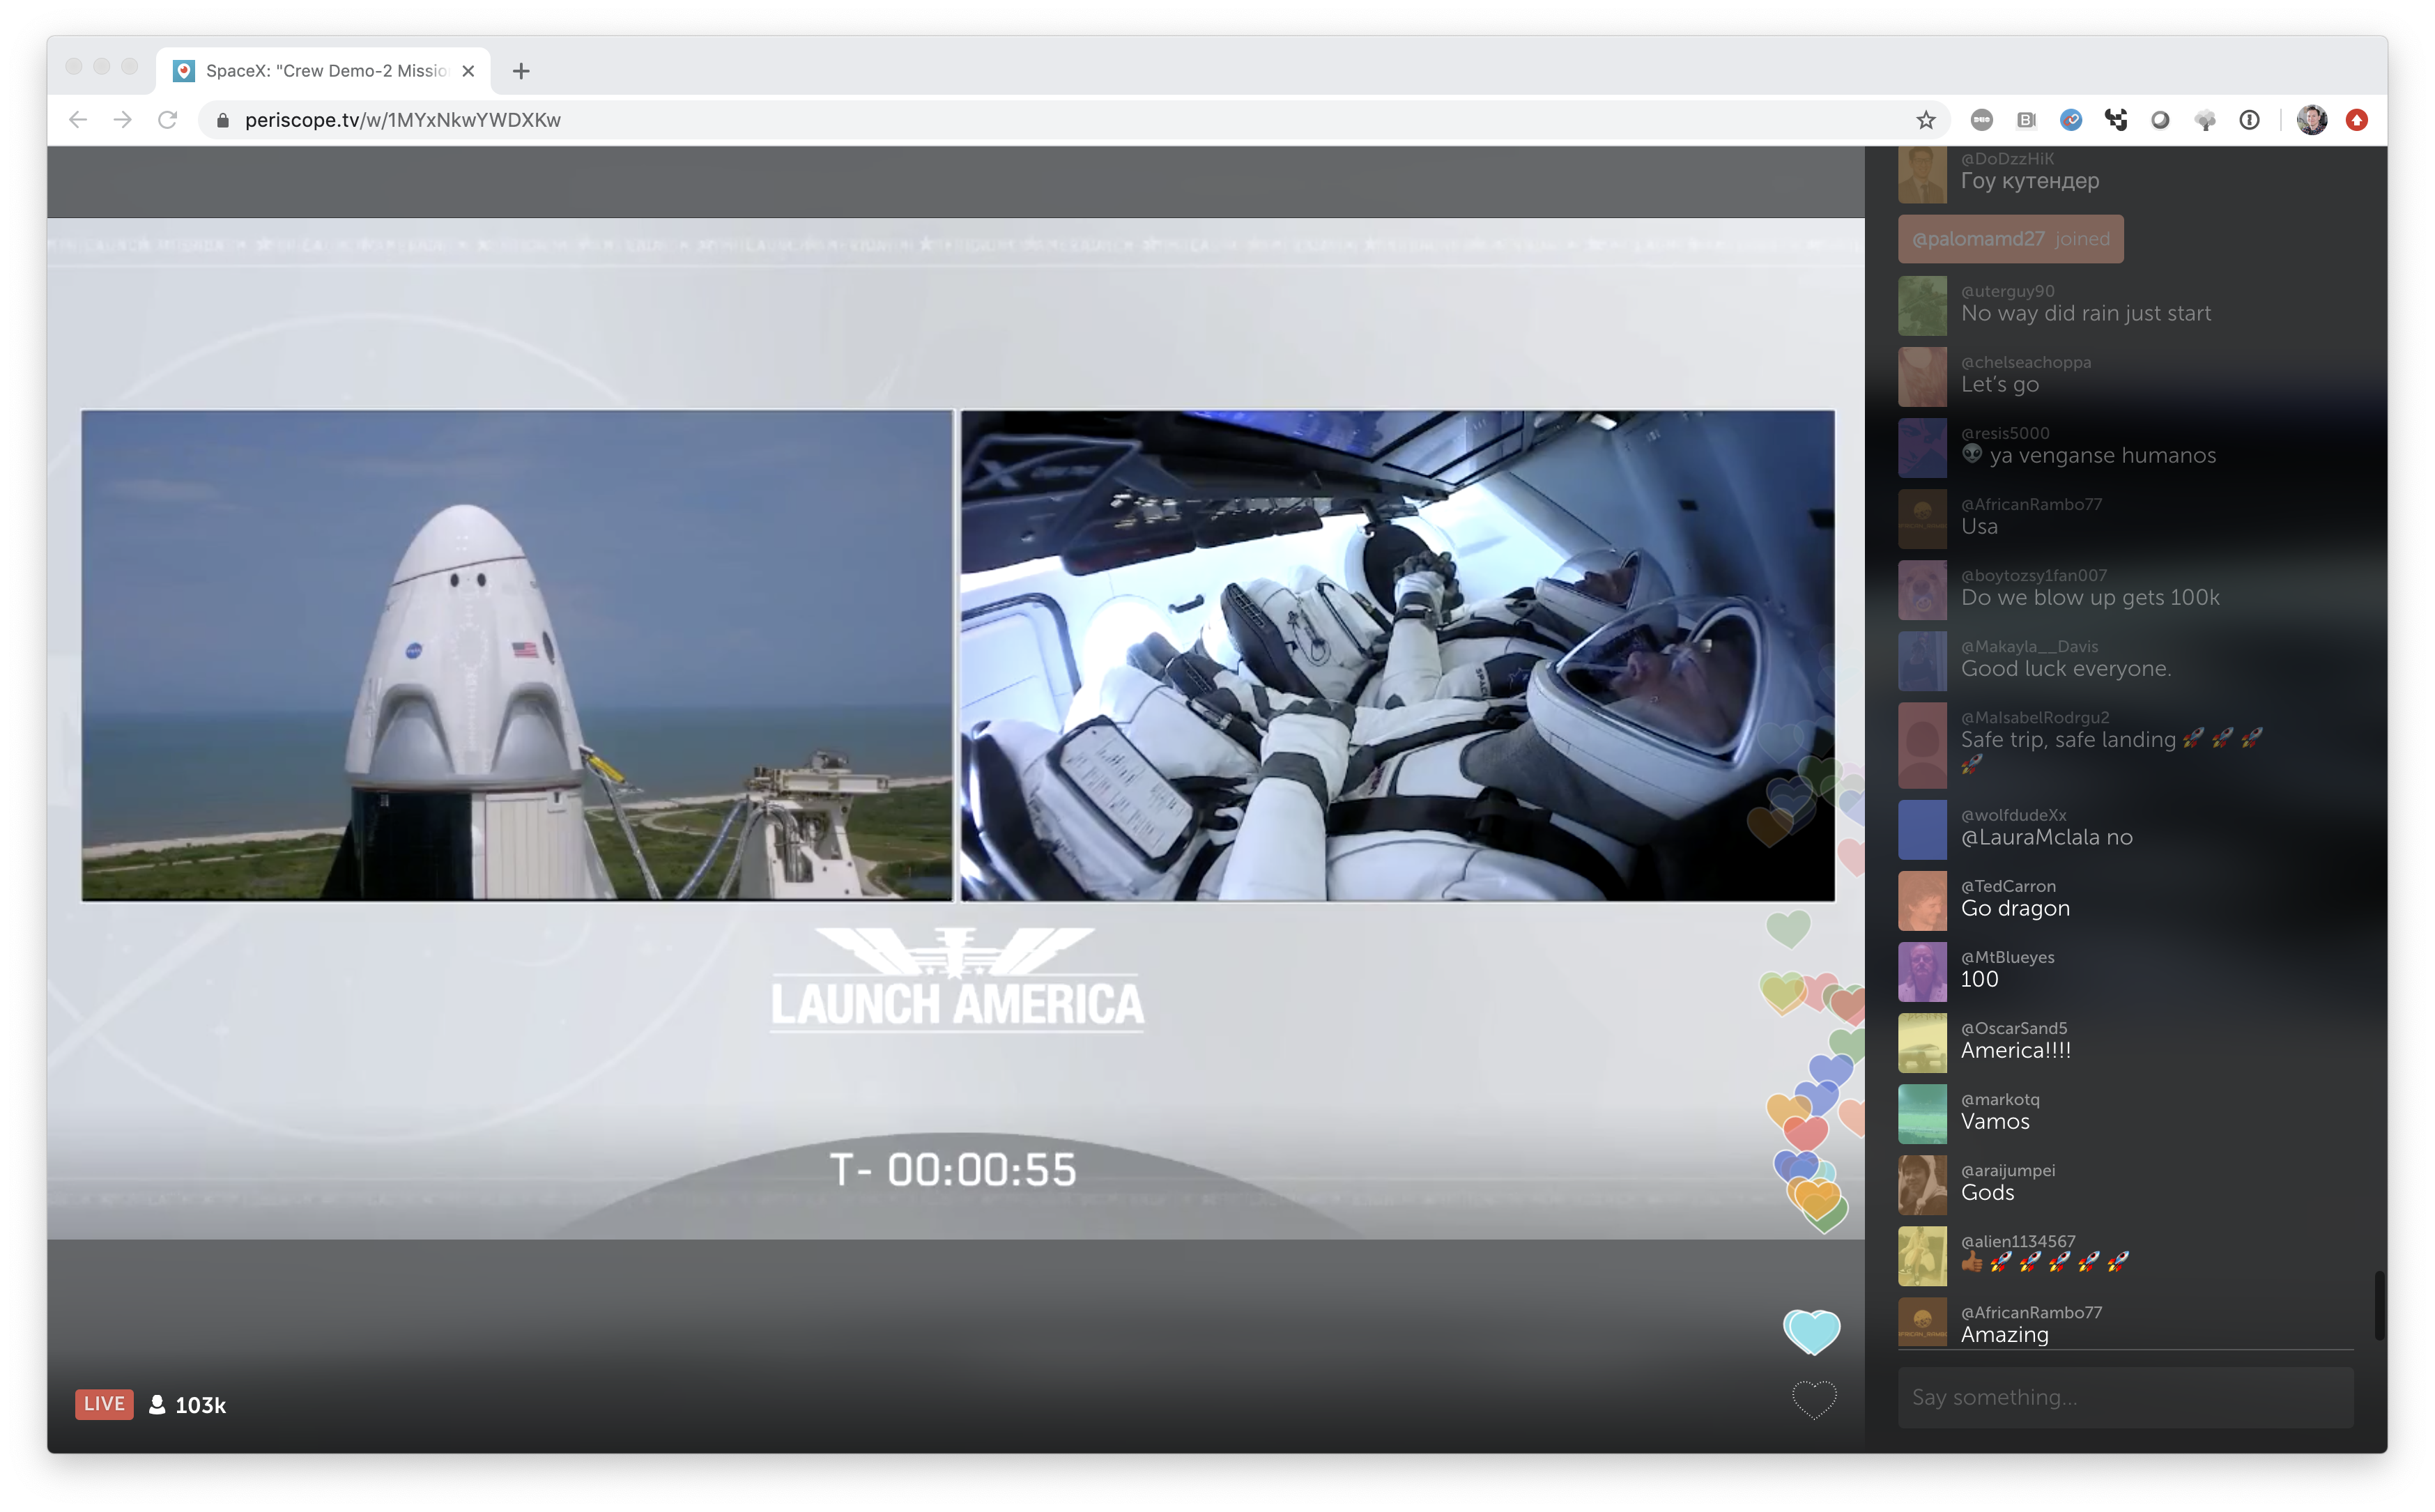Open @OscarSand5 avatar
Viewport: 2435px width, 1512px height.
coord(1922,1042)
